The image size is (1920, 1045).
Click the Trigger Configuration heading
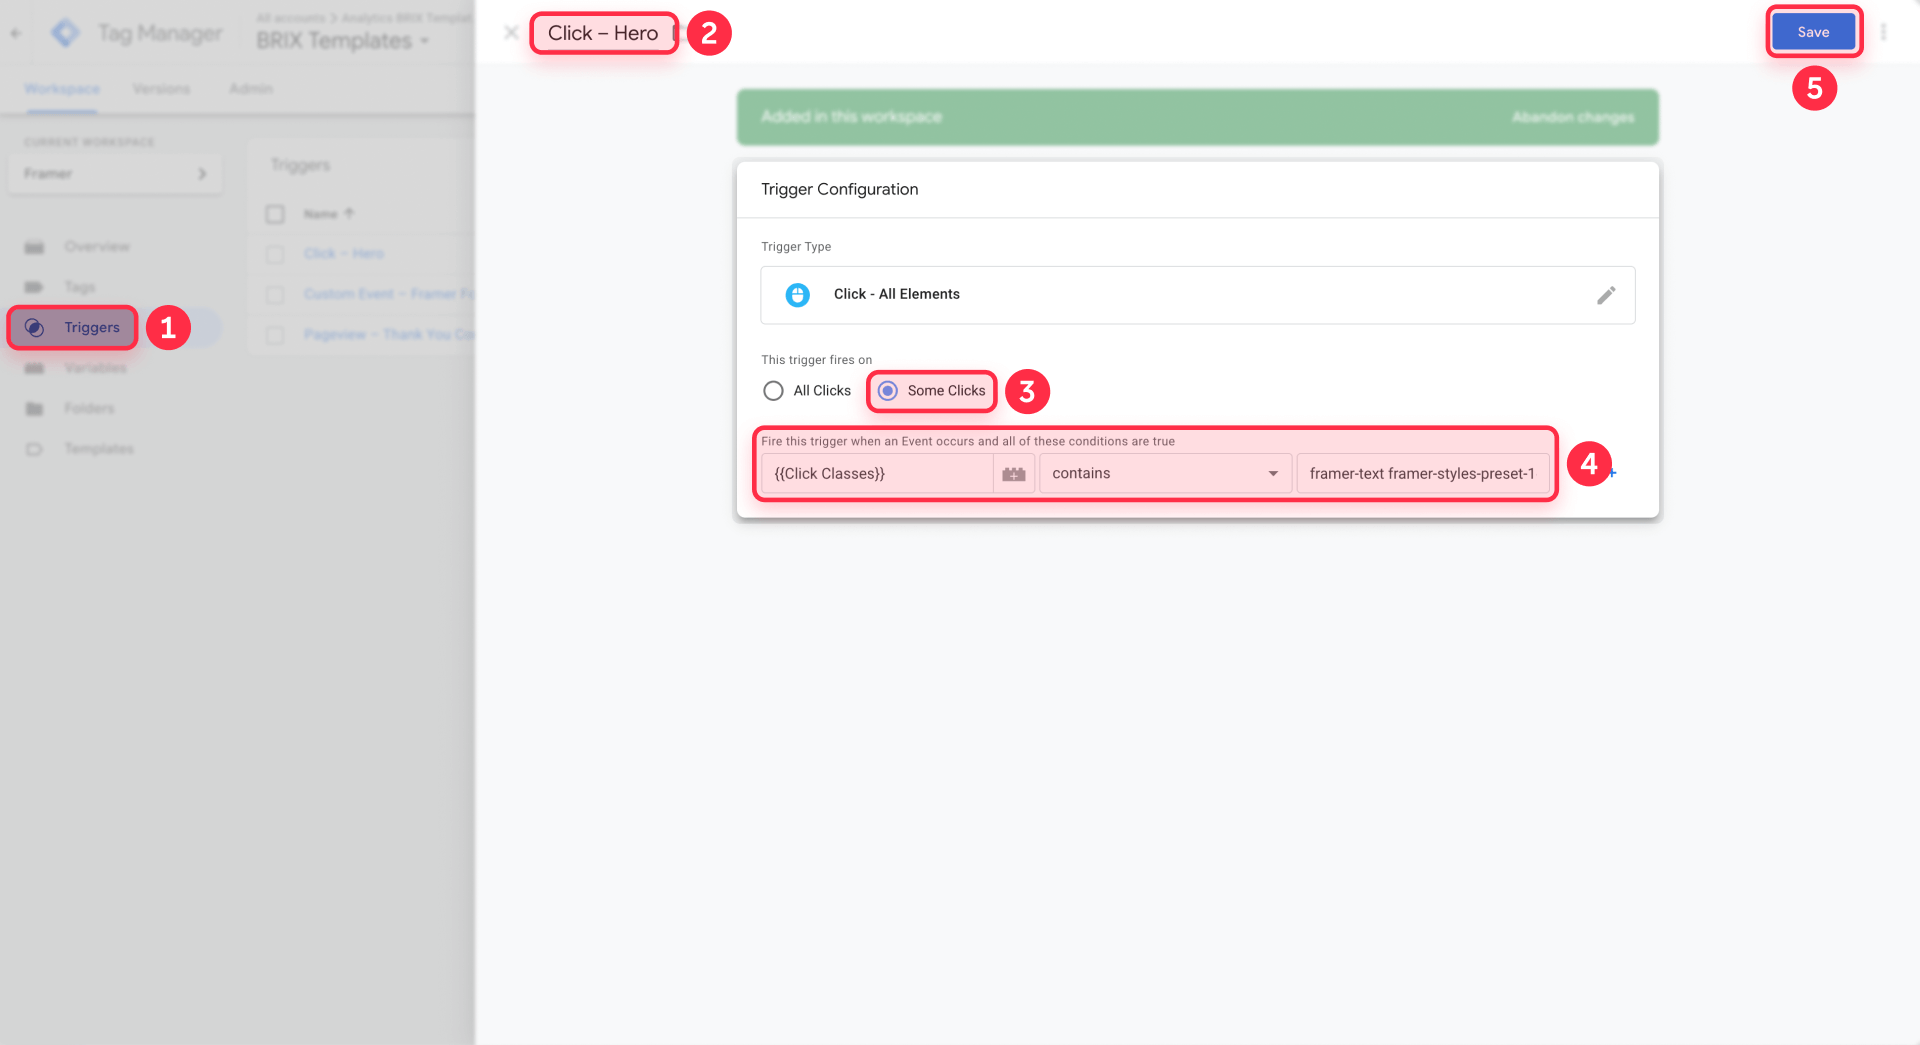click(x=839, y=189)
